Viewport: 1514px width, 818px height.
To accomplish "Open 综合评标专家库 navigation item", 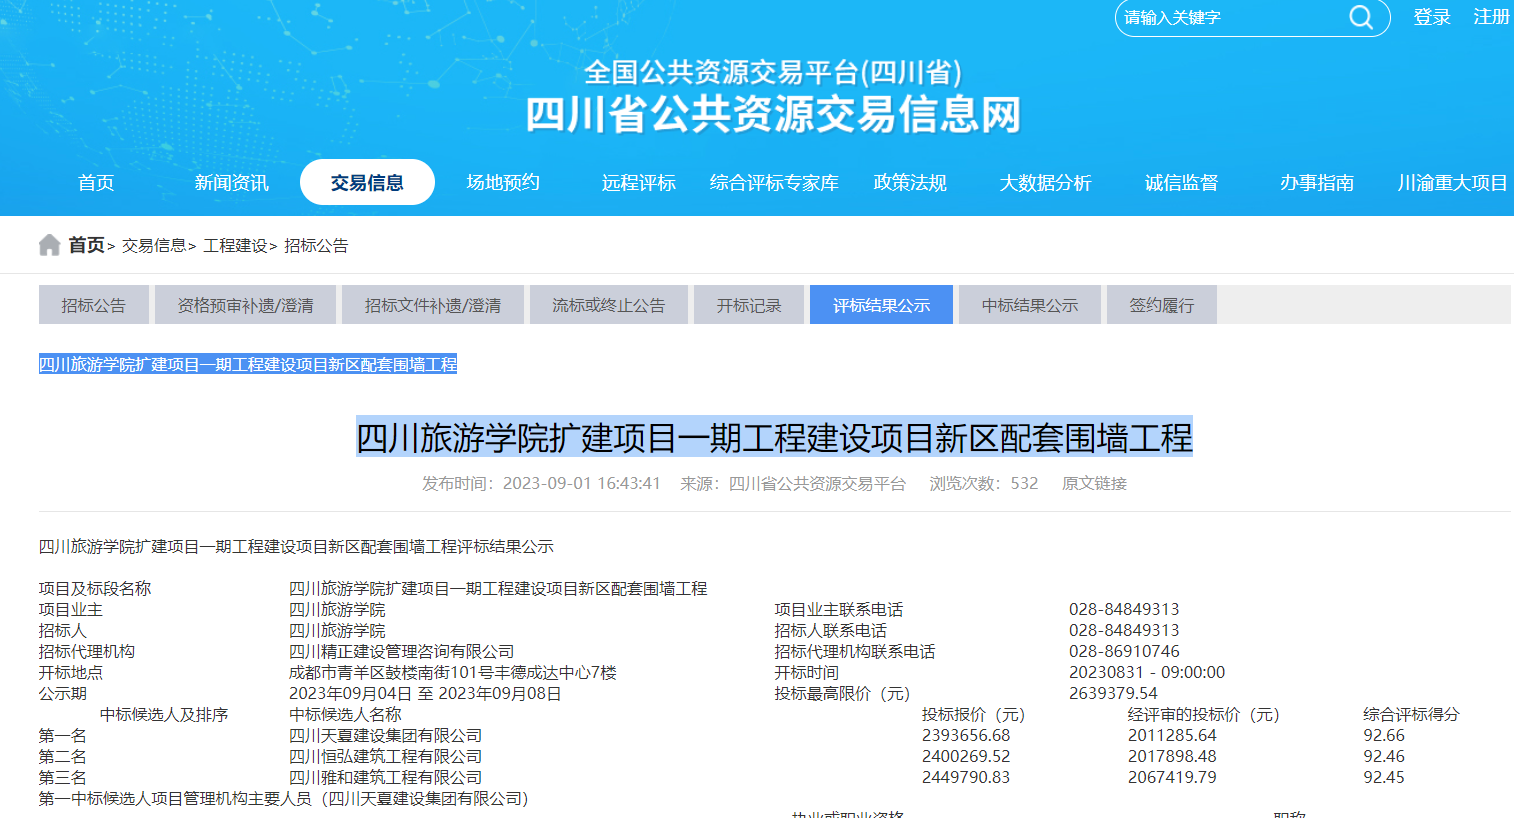I will (774, 183).
